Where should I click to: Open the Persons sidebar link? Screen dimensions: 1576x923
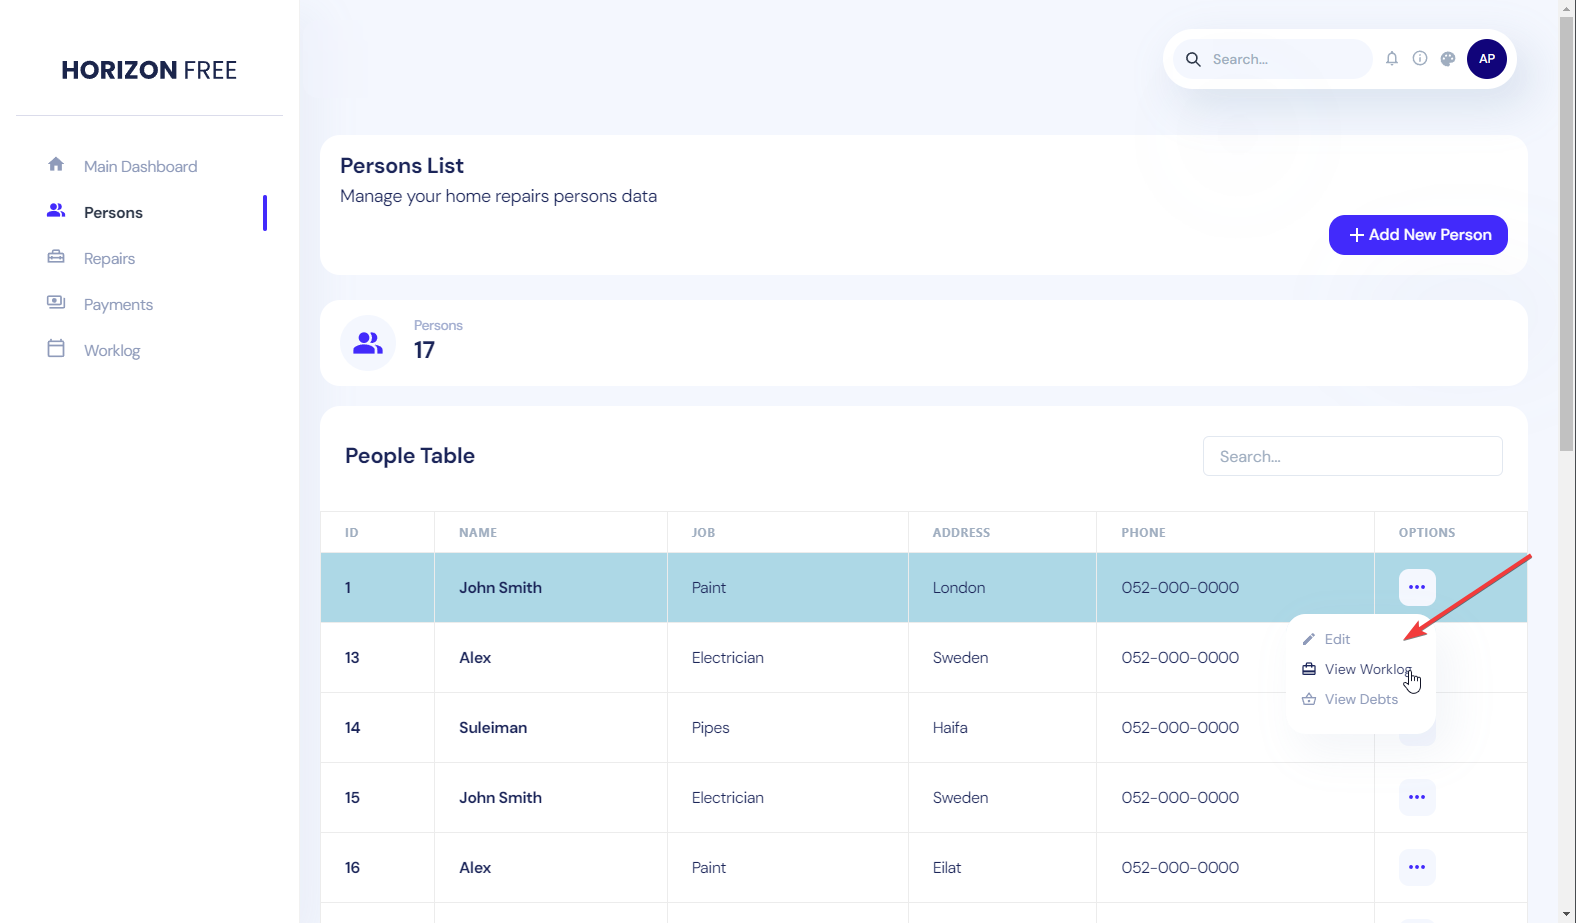click(113, 212)
